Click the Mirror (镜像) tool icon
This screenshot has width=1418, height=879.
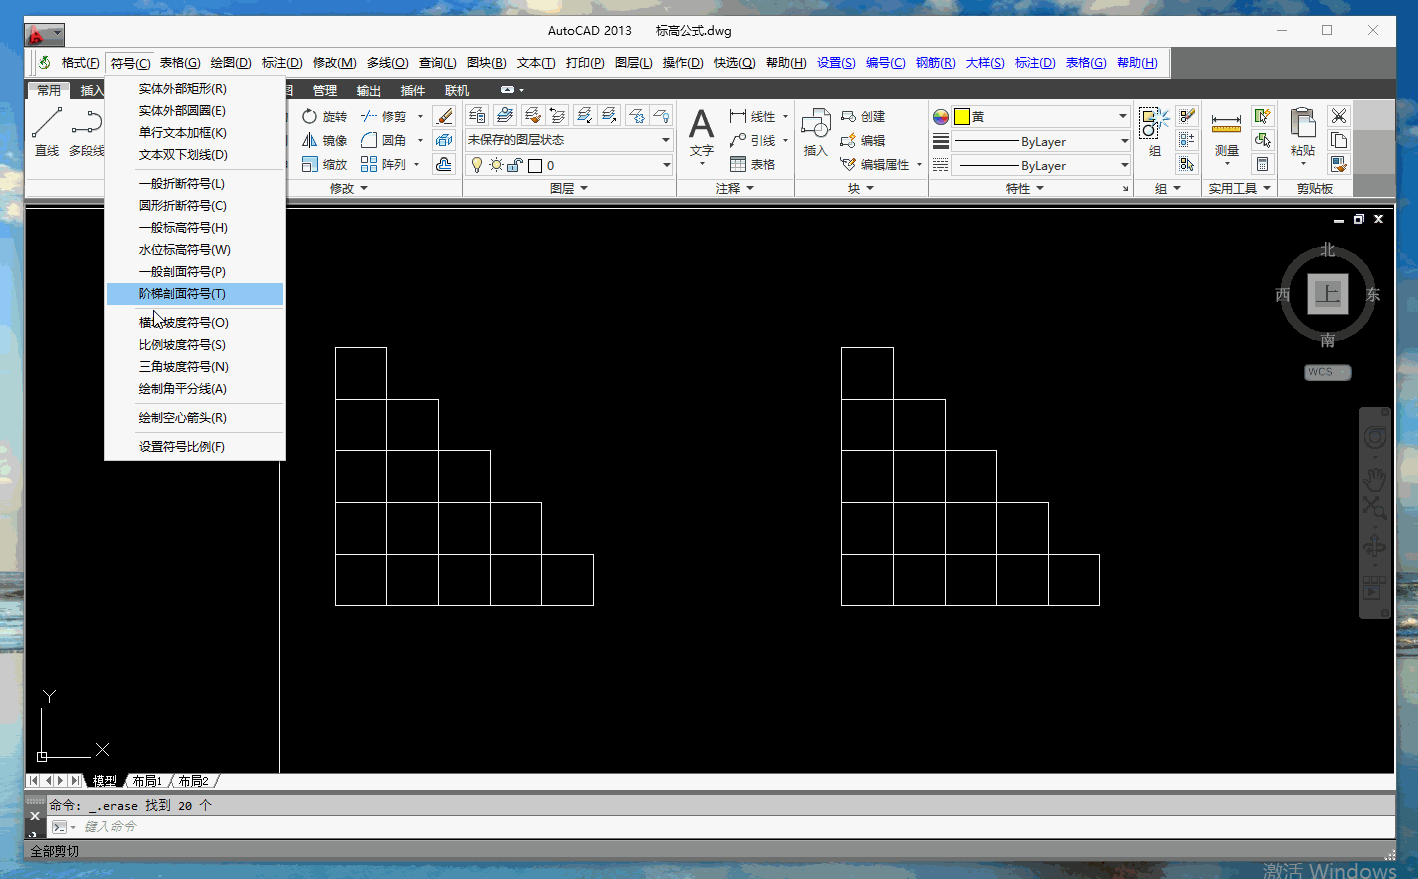(x=310, y=141)
